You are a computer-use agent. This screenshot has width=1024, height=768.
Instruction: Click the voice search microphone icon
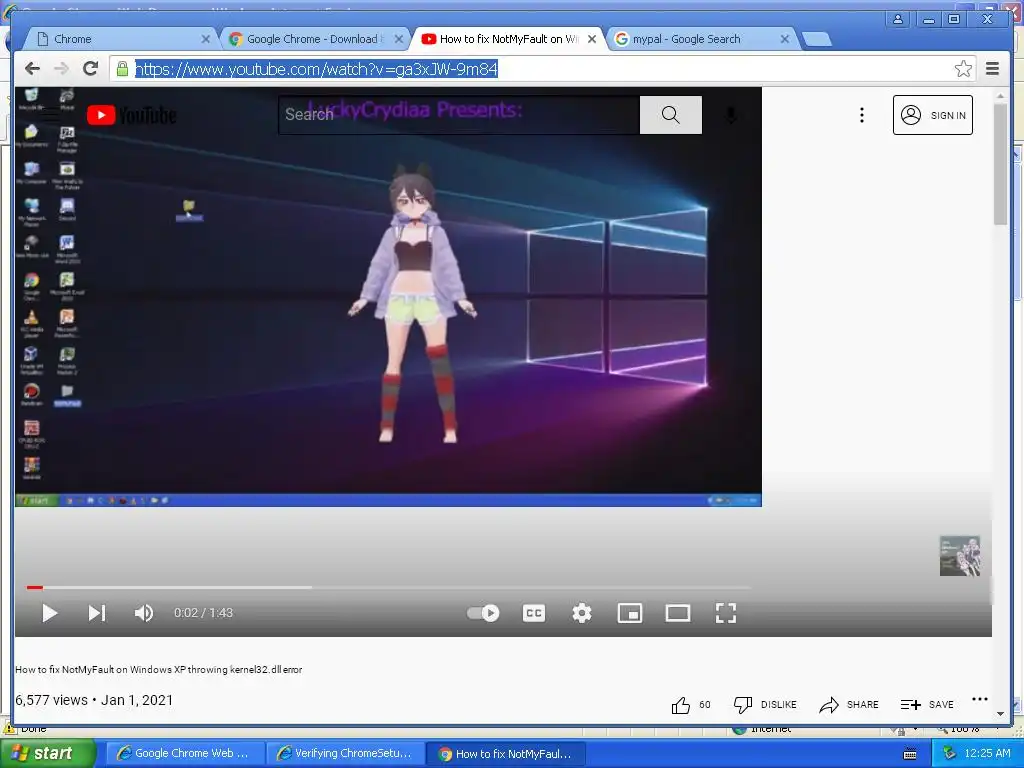pyautogui.click(x=731, y=116)
